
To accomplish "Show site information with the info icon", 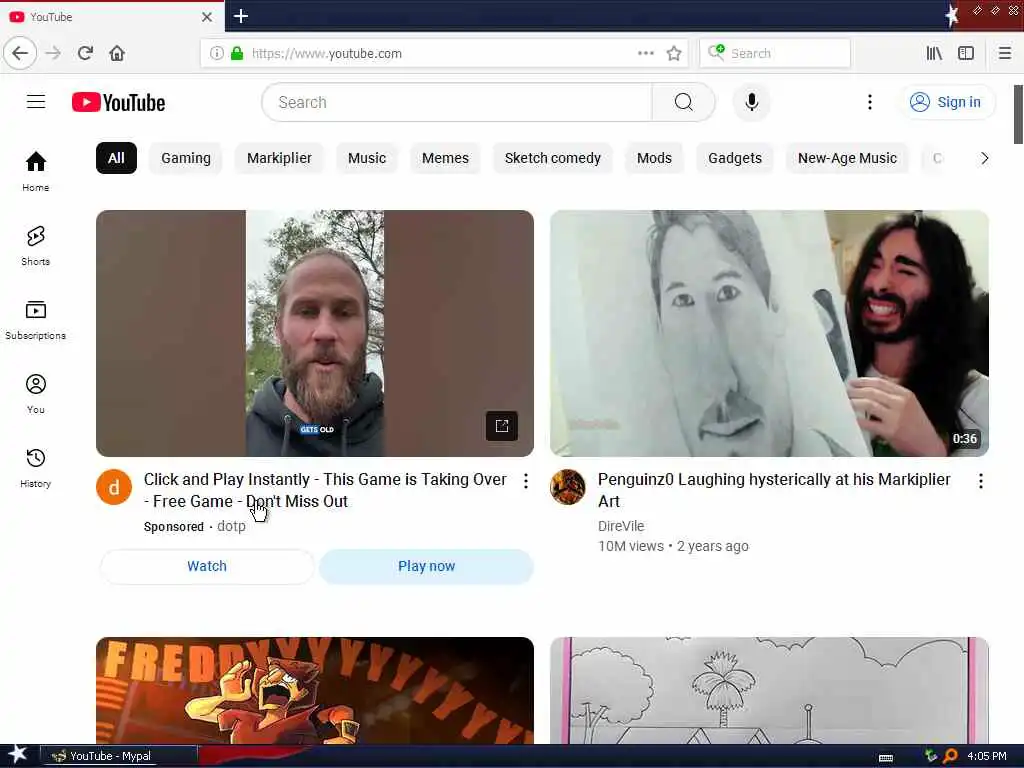I will 216,53.
